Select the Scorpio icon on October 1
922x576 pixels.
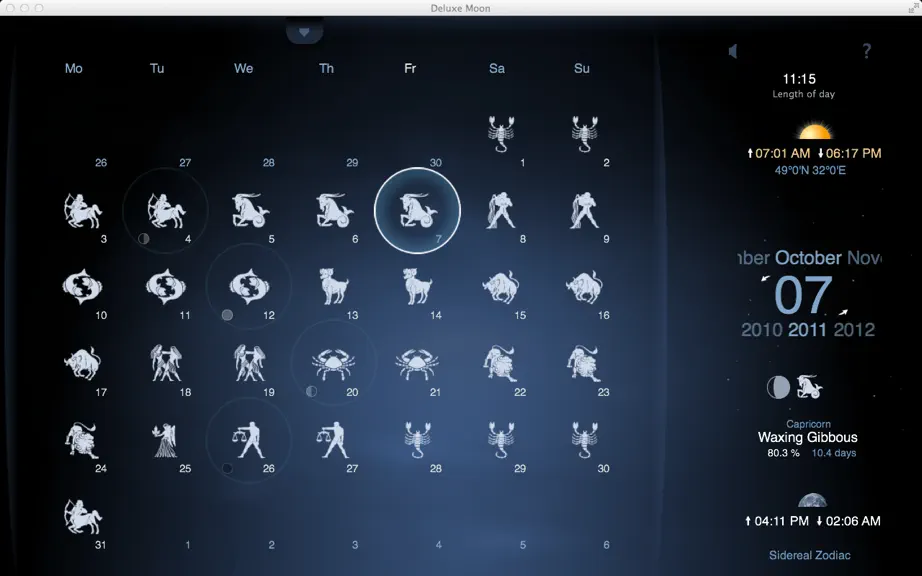(x=501, y=134)
